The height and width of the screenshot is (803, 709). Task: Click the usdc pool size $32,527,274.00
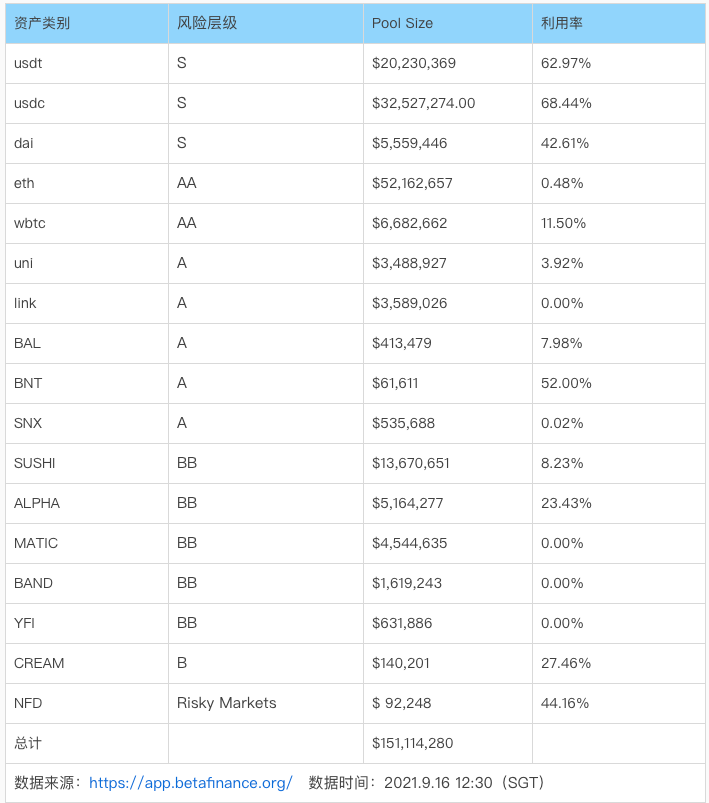tap(423, 103)
